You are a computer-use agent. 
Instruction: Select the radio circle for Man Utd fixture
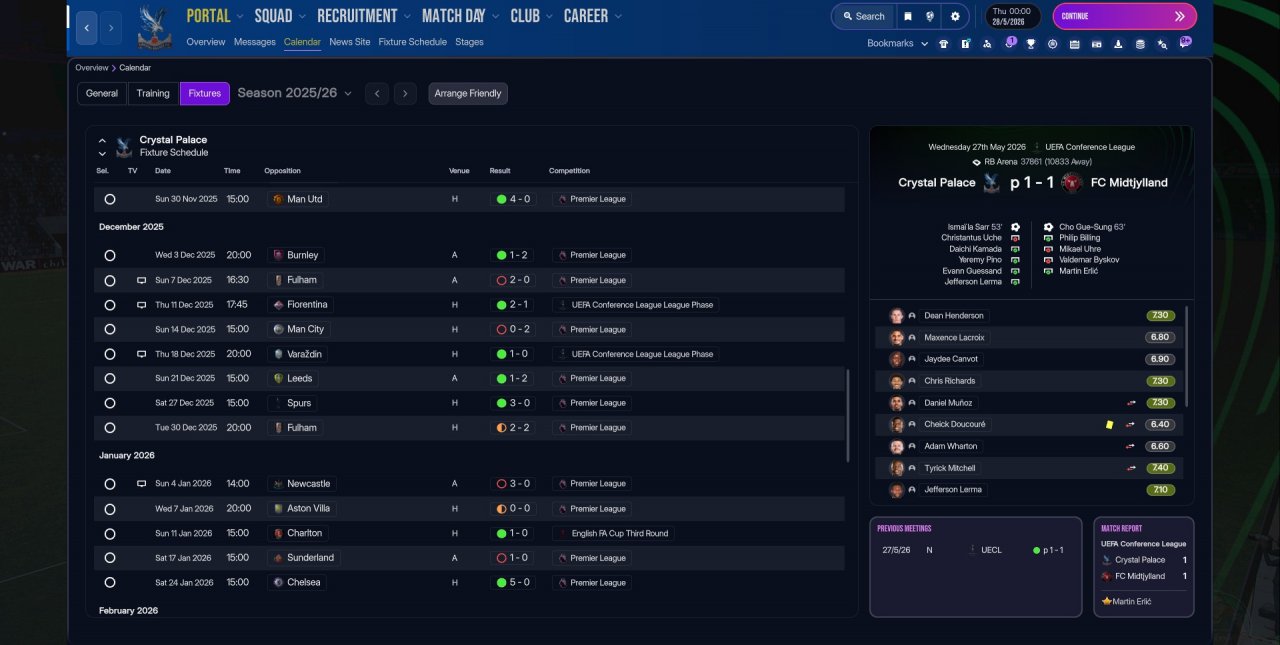pos(110,199)
